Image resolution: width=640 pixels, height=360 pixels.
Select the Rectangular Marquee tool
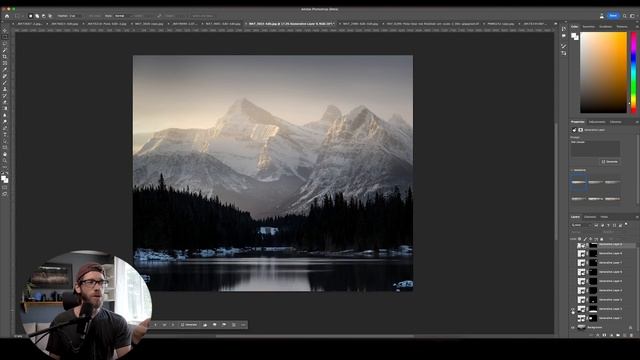(5, 37)
